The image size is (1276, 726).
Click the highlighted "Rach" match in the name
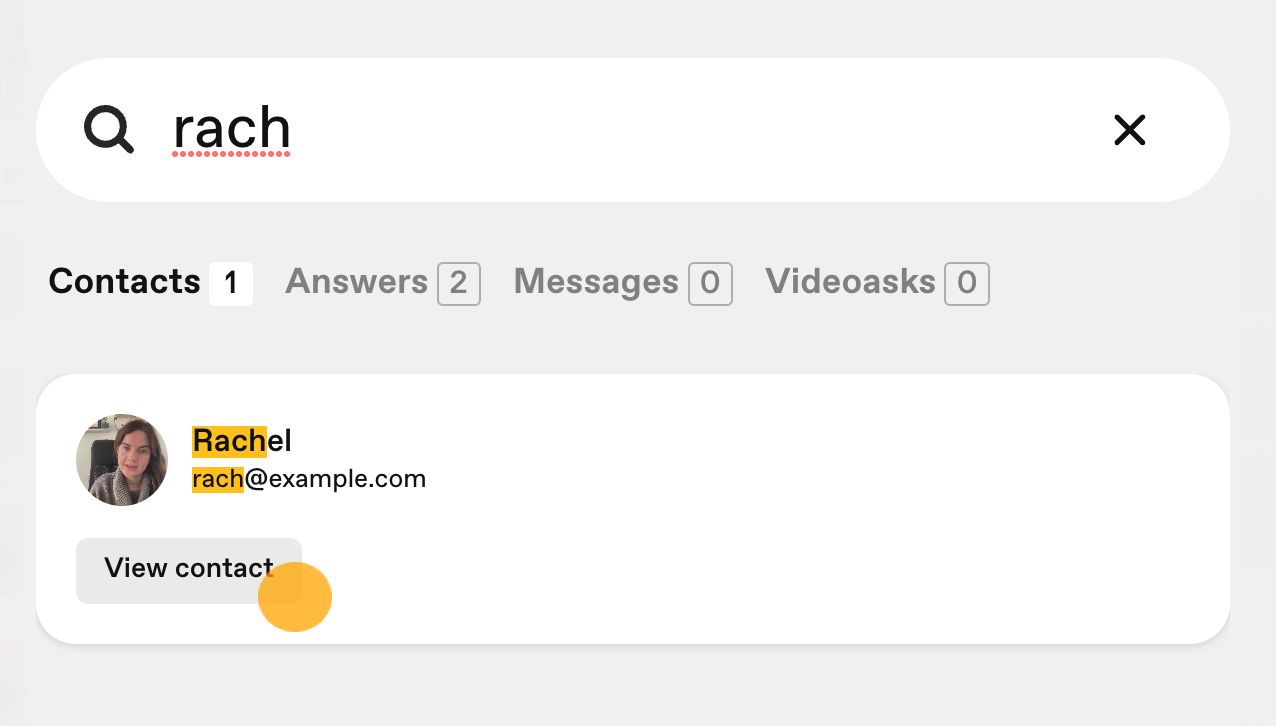(x=229, y=441)
